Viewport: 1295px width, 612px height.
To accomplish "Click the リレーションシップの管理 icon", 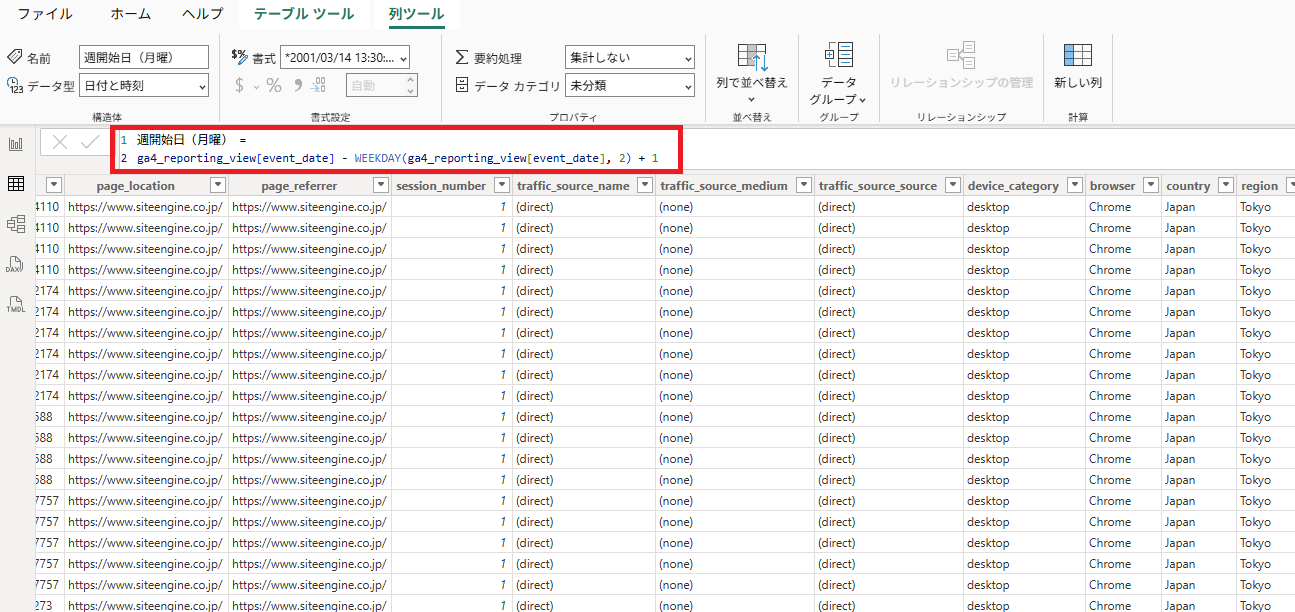I will (961, 55).
